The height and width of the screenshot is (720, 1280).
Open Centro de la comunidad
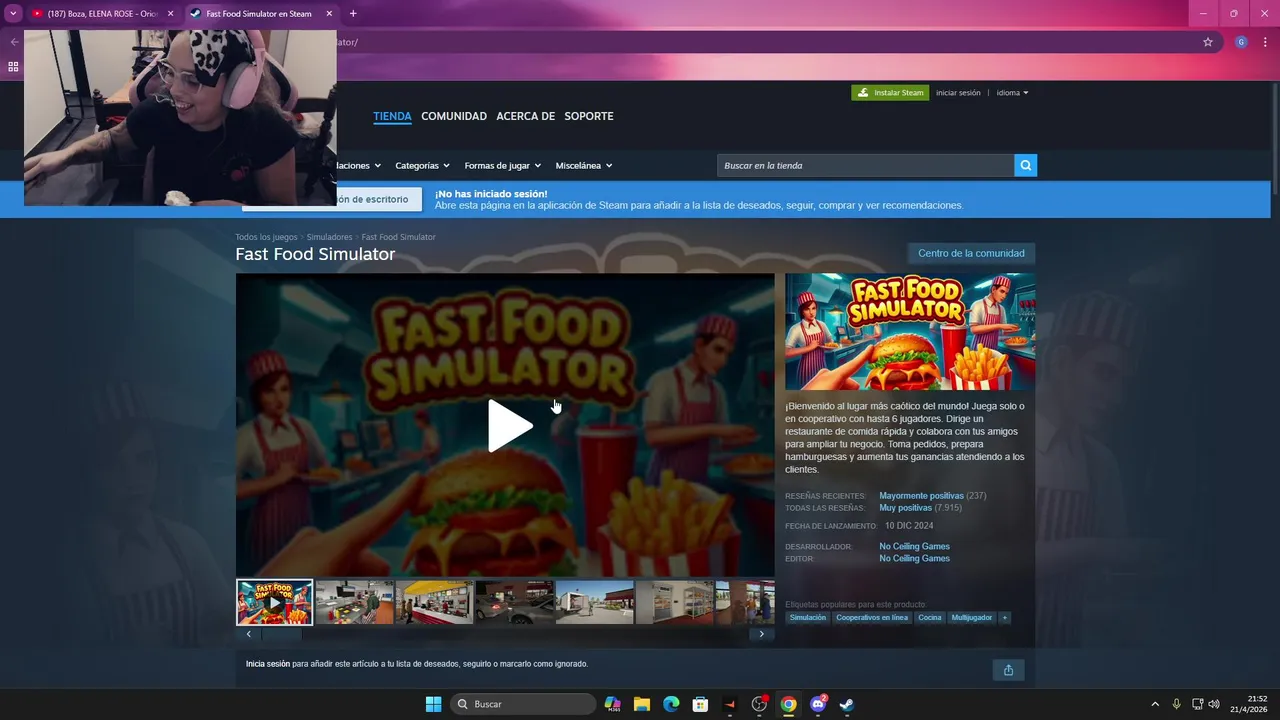[971, 253]
